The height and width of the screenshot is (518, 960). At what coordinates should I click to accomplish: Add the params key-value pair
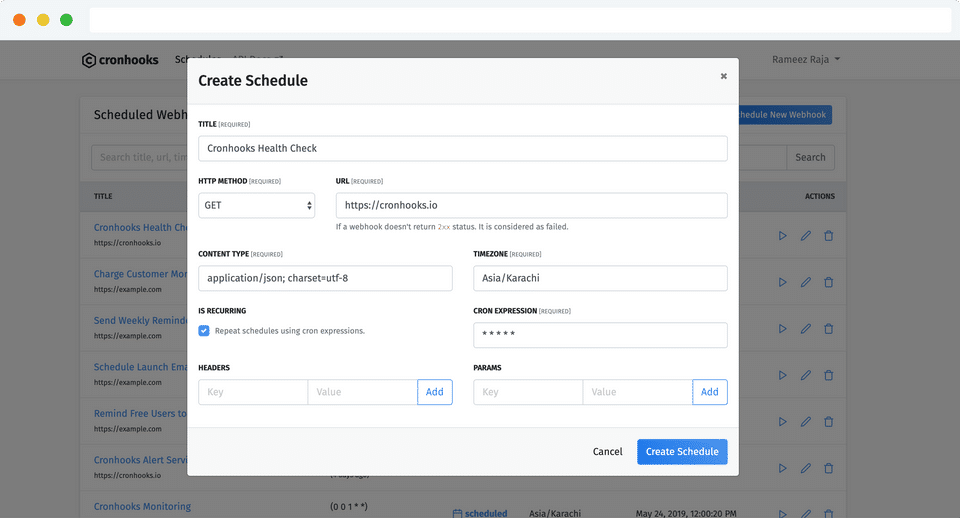pos(710,392)
